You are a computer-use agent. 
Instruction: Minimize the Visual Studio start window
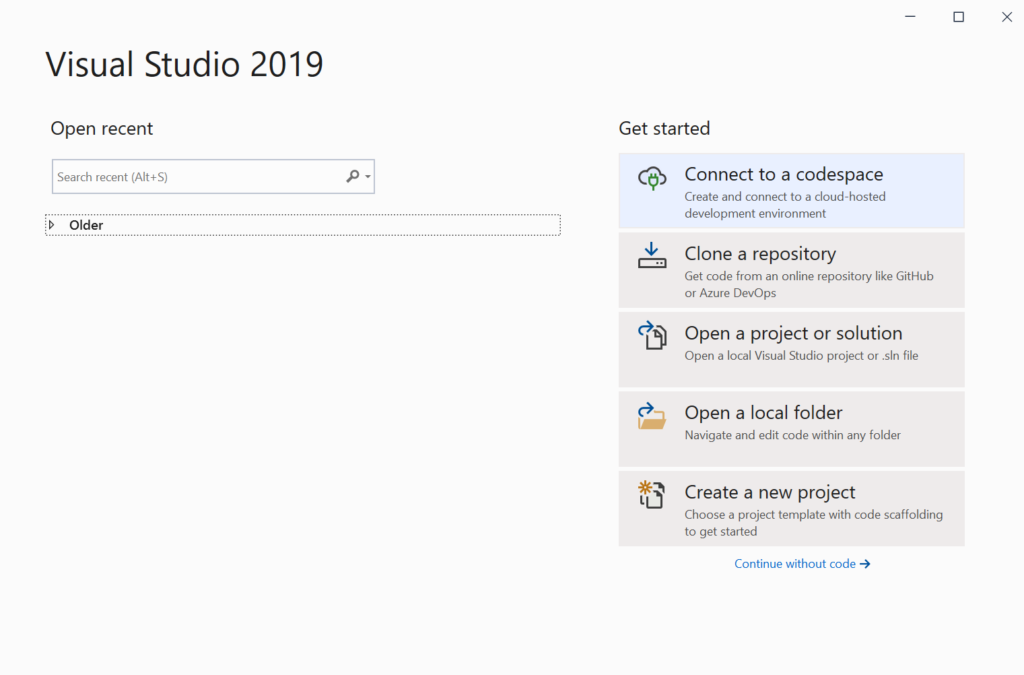tap(909, 16)
